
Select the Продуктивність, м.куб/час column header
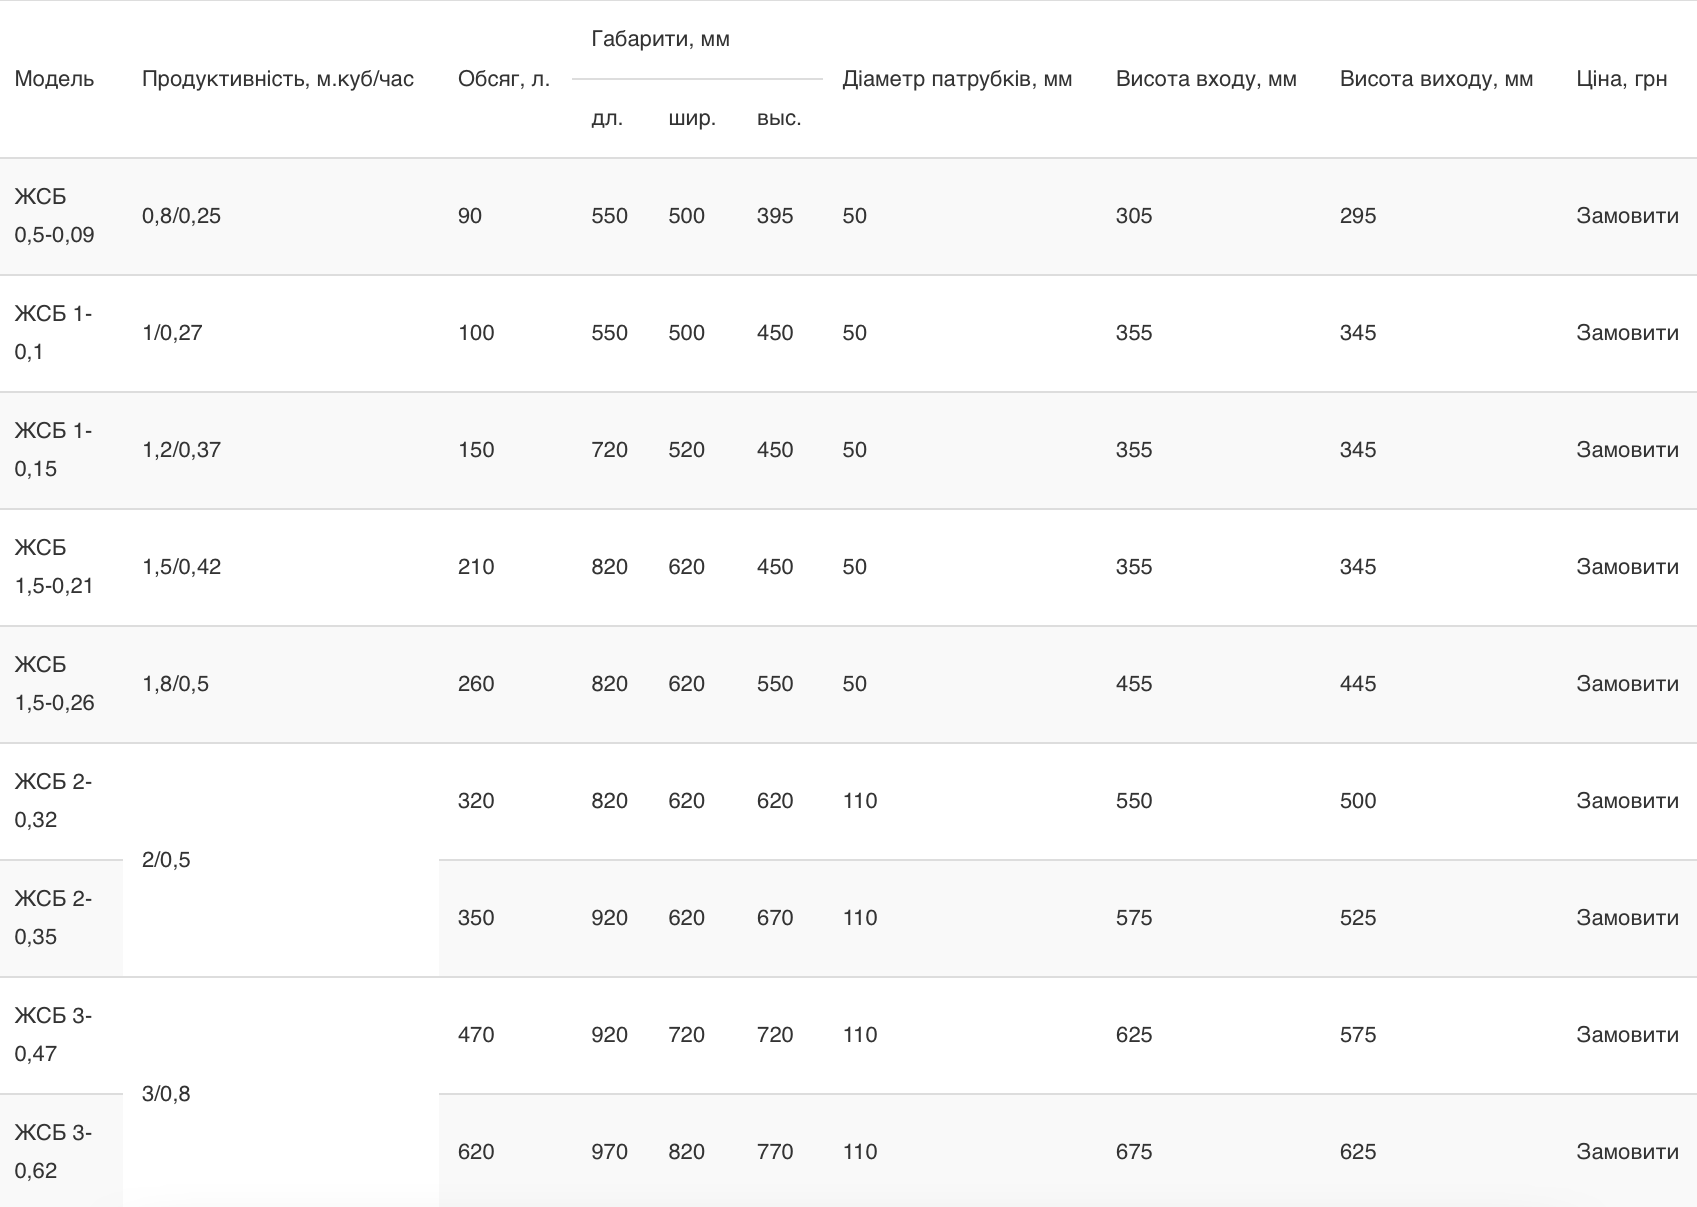[x=278, y=79]
